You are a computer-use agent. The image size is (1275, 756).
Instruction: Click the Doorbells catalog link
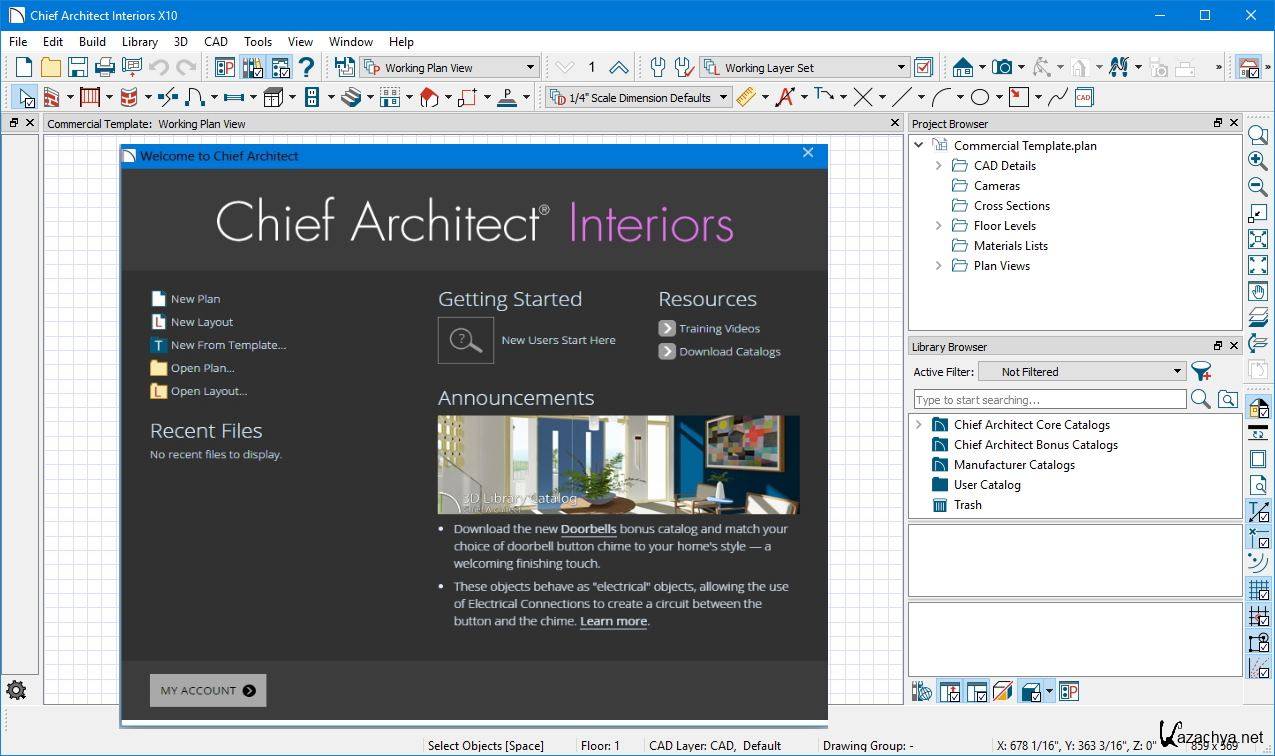[x=588, y=529]
